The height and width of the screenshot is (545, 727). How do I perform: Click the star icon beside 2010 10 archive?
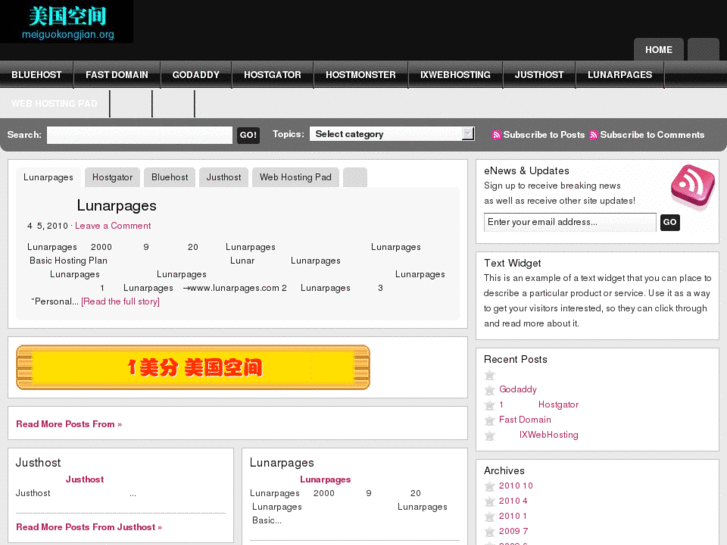(490, 486)
